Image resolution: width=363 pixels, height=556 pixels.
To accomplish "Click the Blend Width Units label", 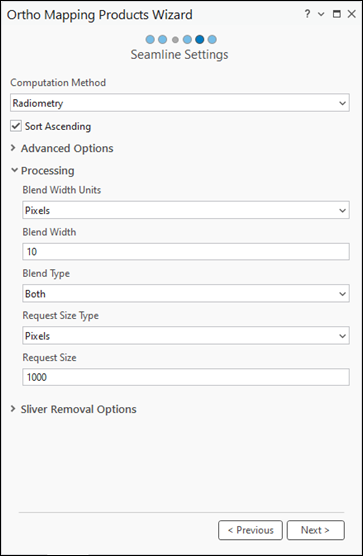I will (62, 190).
